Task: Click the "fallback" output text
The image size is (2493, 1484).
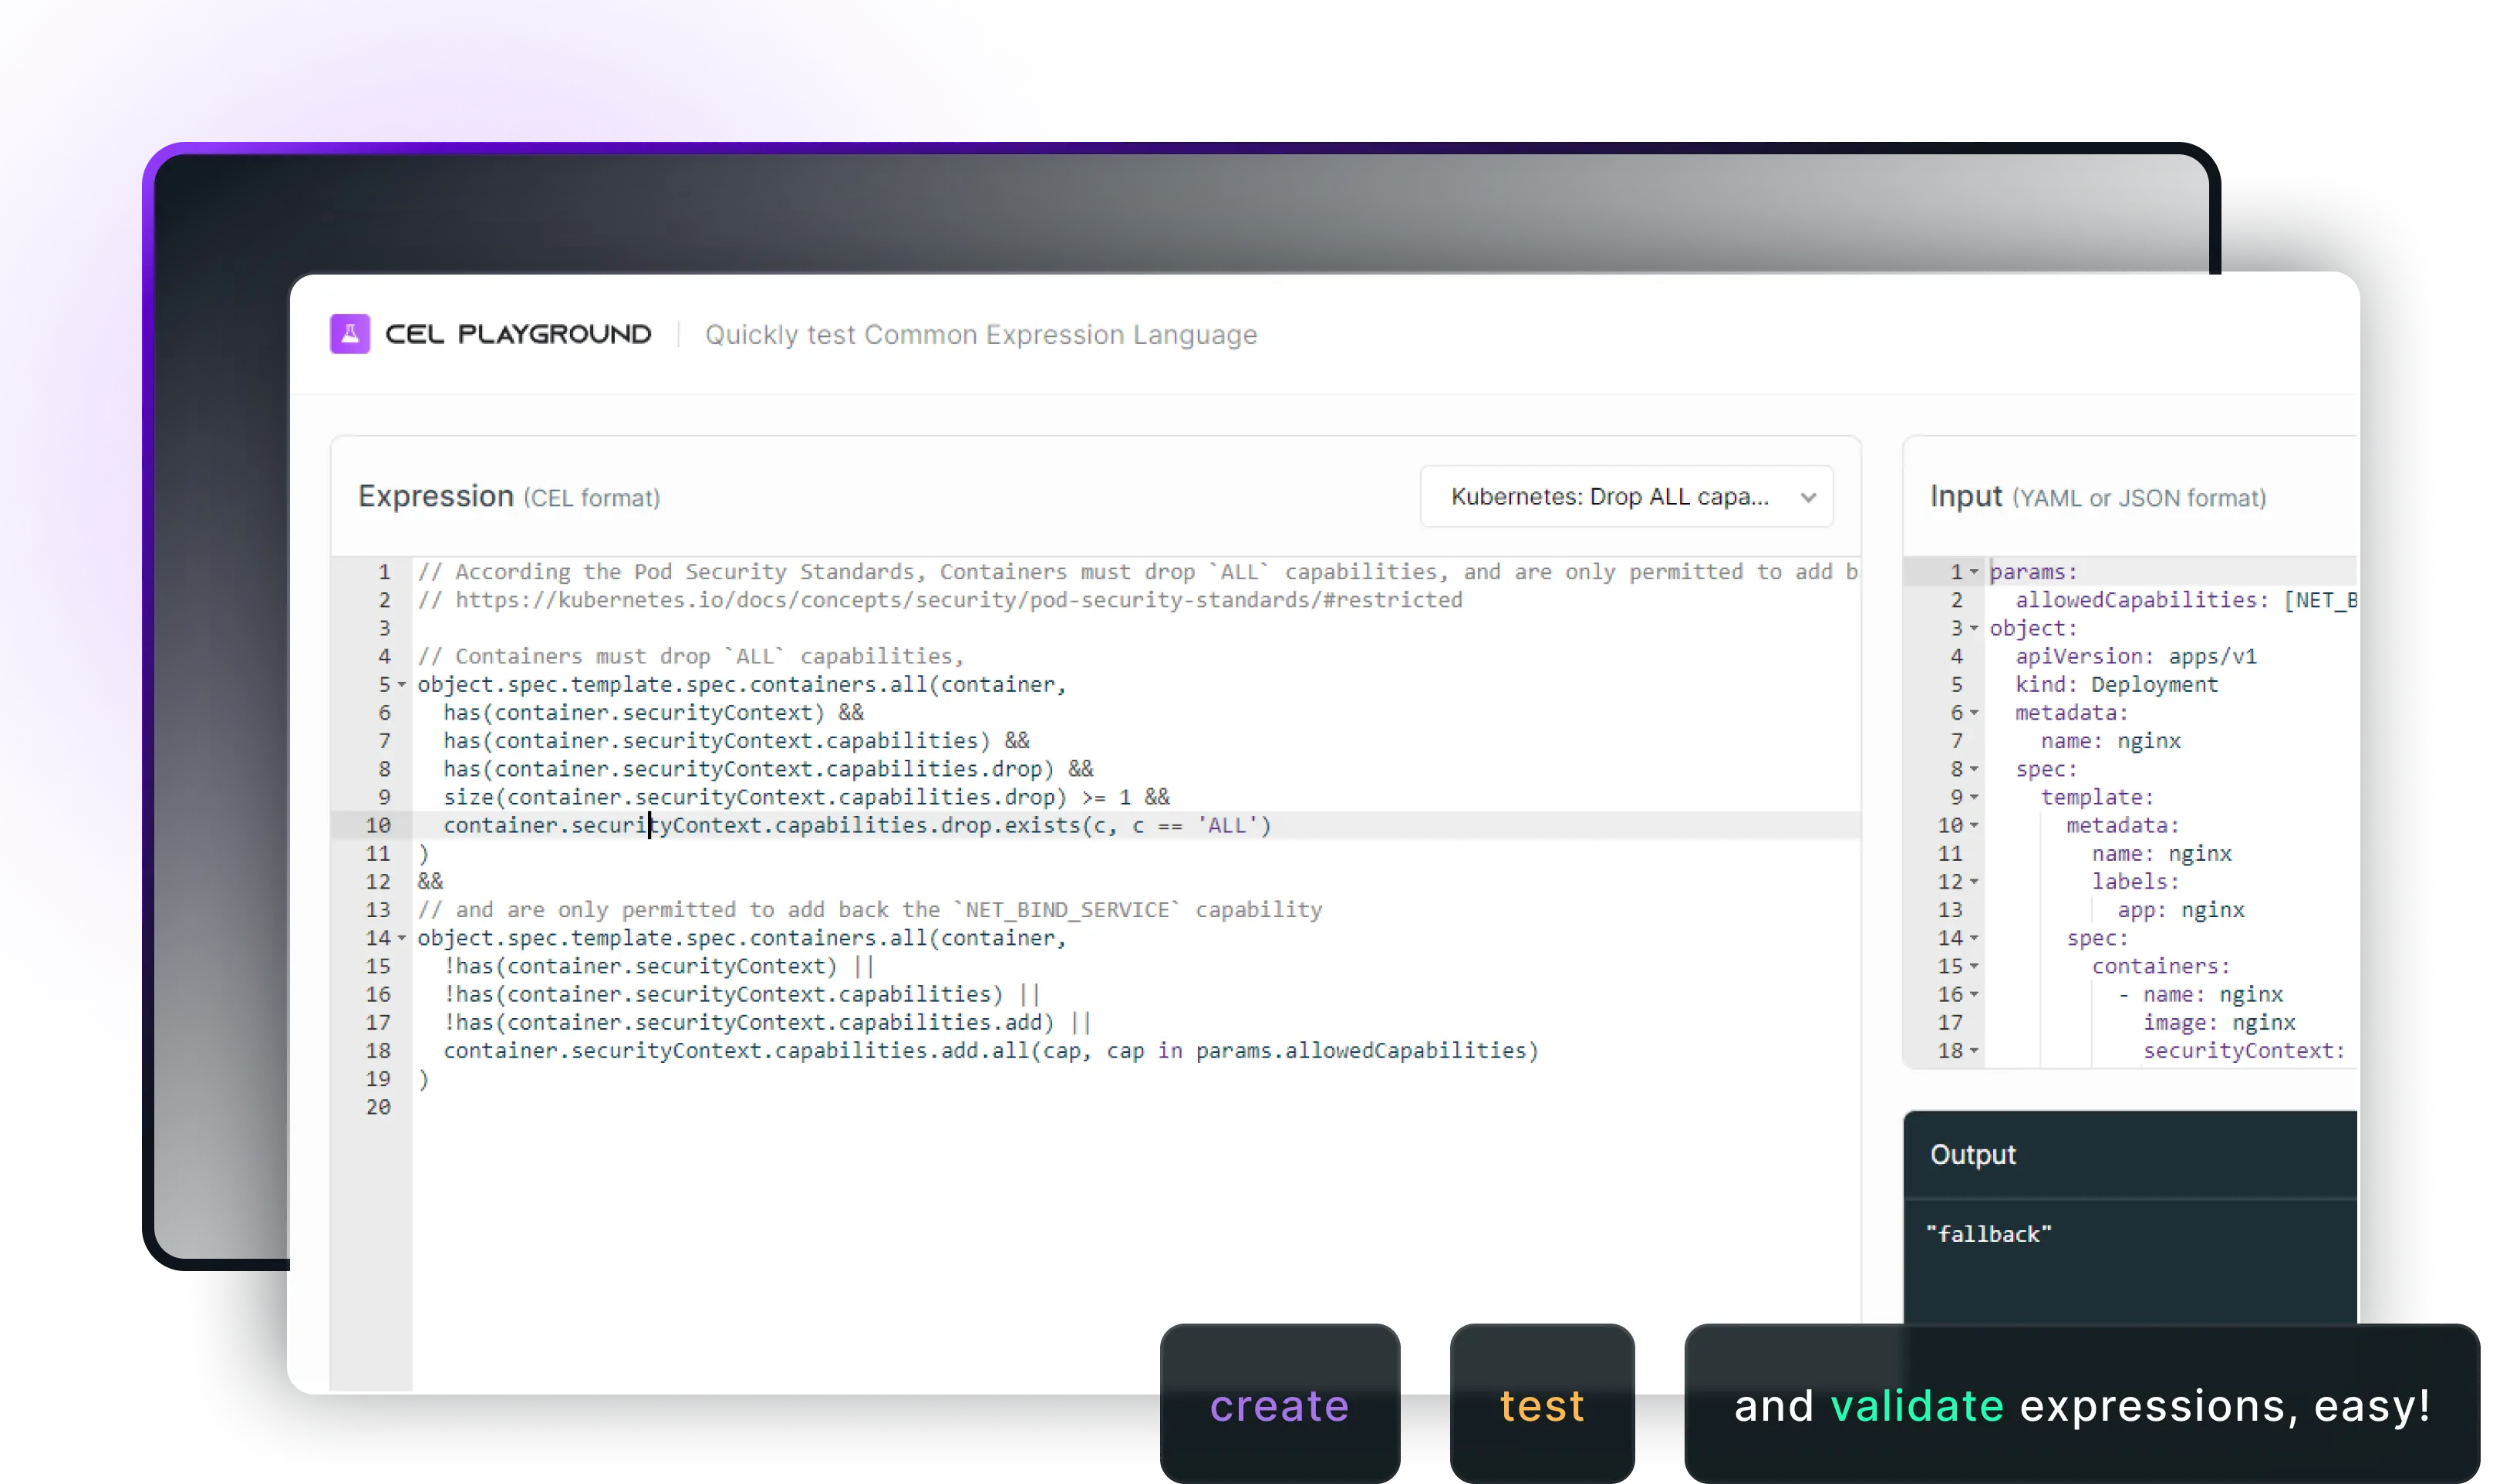Action: click(1988, 1234)
